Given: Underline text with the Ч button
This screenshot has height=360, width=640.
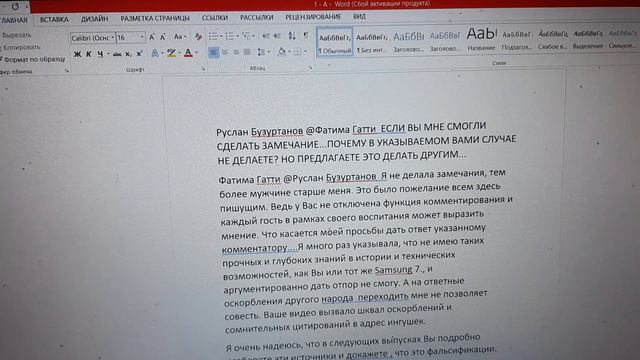Looking at the screenshot, I should pos(100,54).
